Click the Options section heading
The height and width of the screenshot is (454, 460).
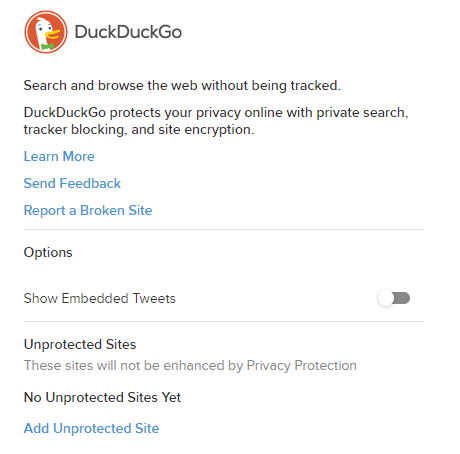(x=48, y=253)
